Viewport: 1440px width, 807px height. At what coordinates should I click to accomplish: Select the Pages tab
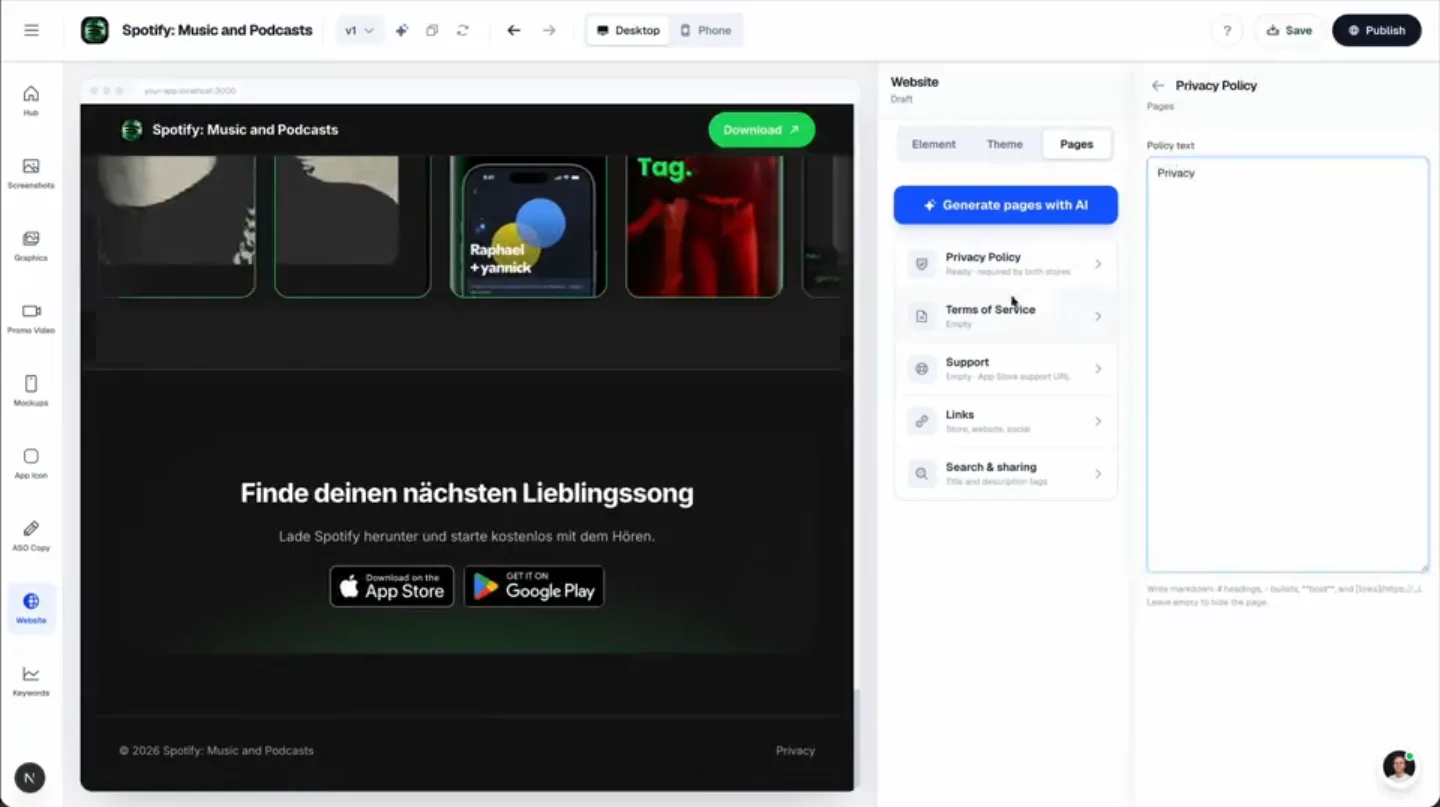(x=1076, y=144)
